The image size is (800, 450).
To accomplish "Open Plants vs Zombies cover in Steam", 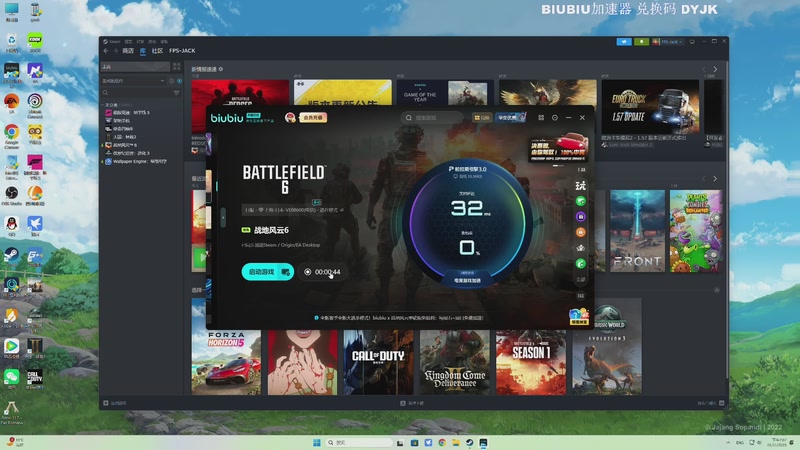I will (x=696, y=231).
